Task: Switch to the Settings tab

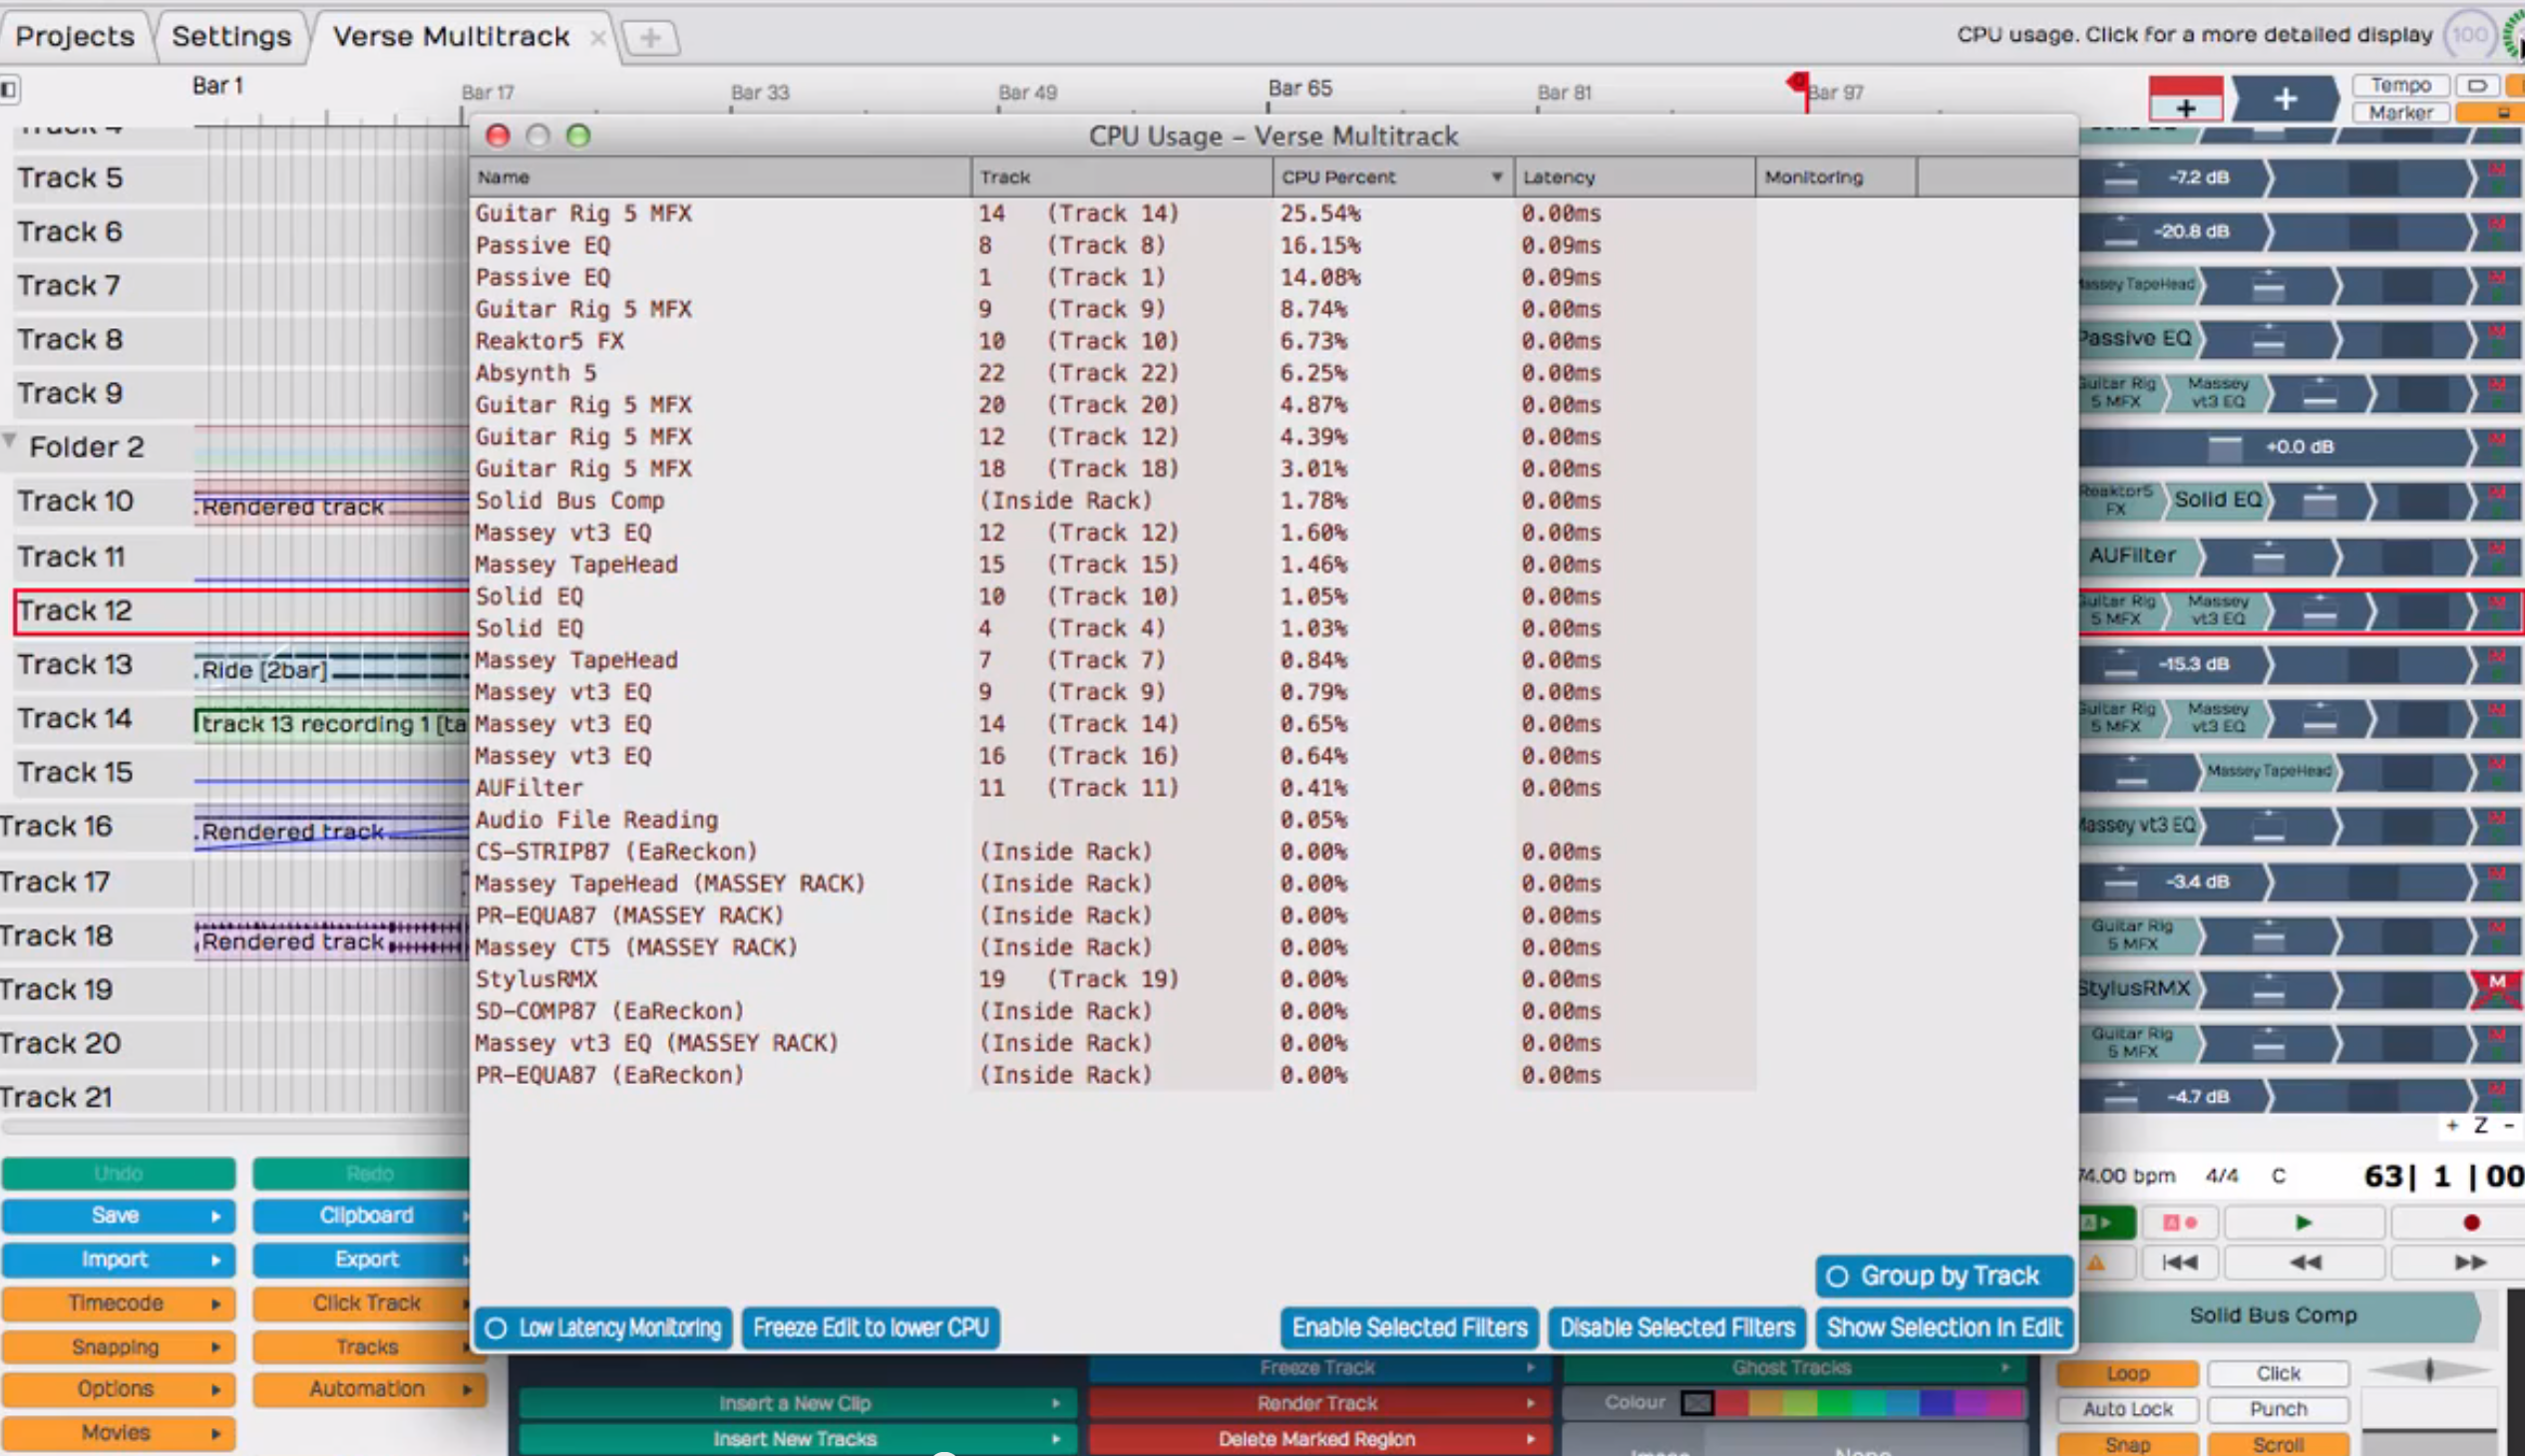Action: 231,36
